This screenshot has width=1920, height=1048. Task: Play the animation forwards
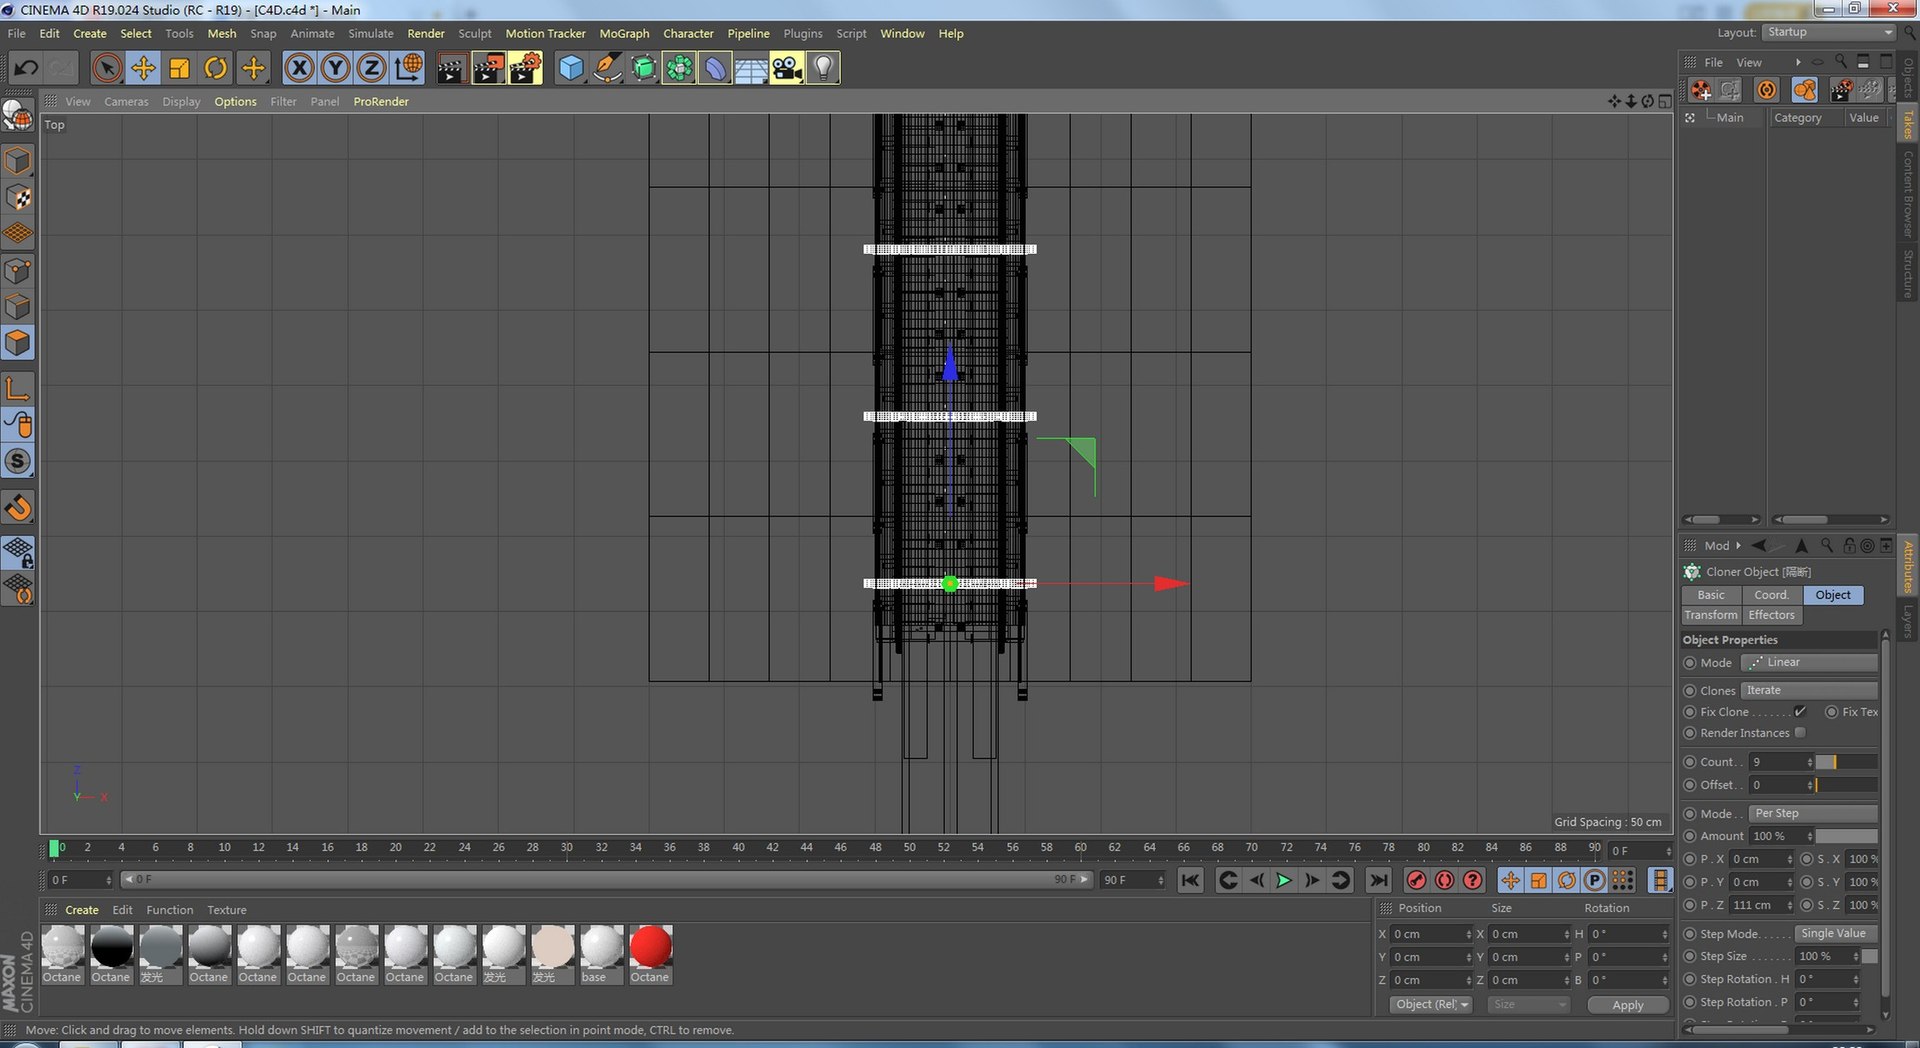click(x=1284, y=880)
